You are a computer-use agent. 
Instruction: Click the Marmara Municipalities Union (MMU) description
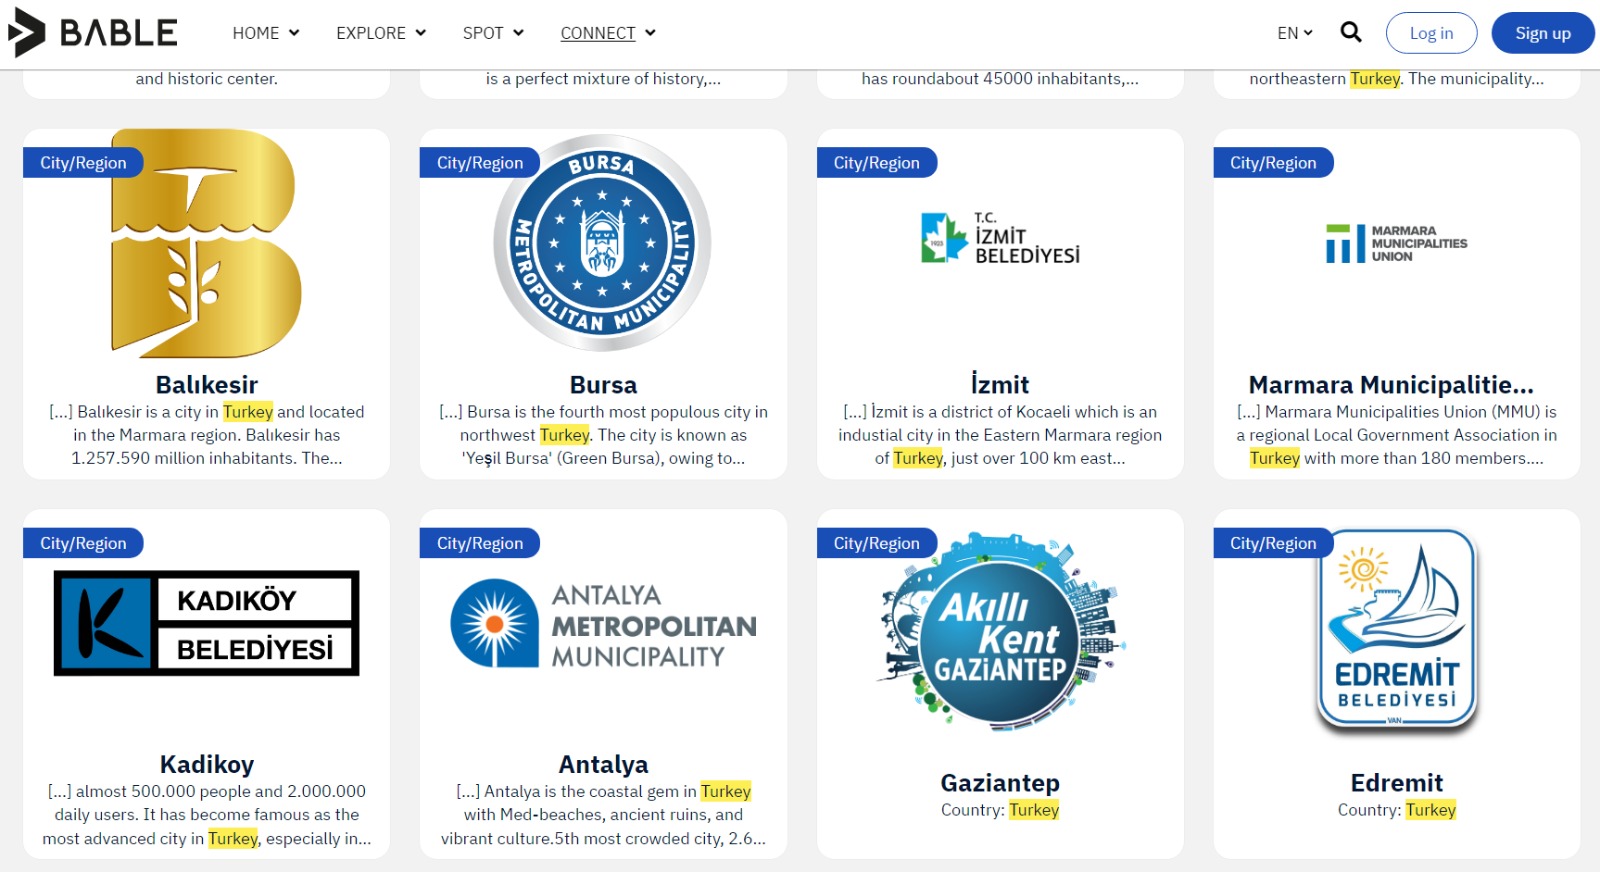click(x=1396, y=435)
